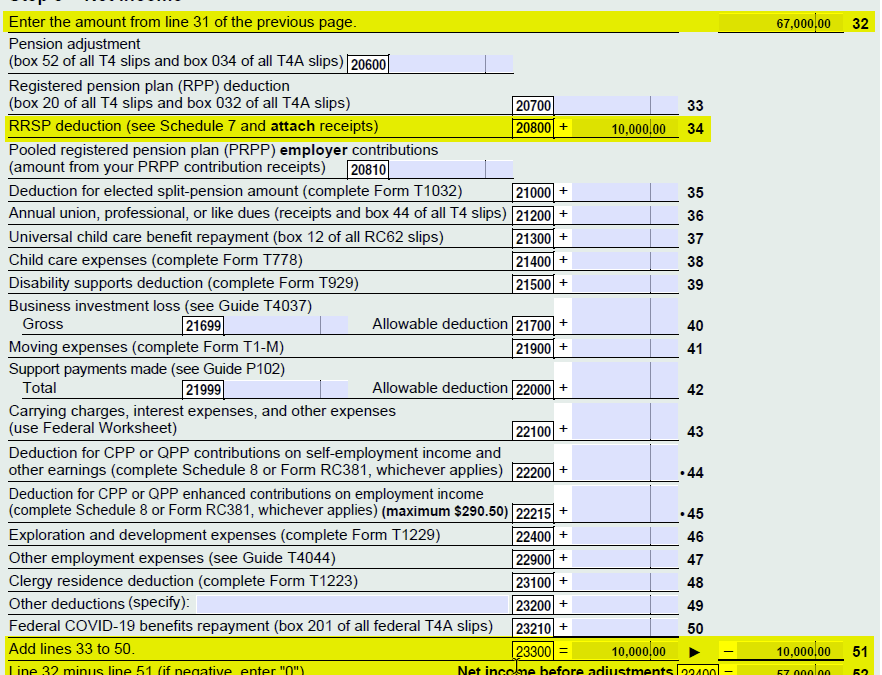Click the CPP enhanced contributions field on line 45
The width and height of the screenshot is (882, 675).
[625, 504]
